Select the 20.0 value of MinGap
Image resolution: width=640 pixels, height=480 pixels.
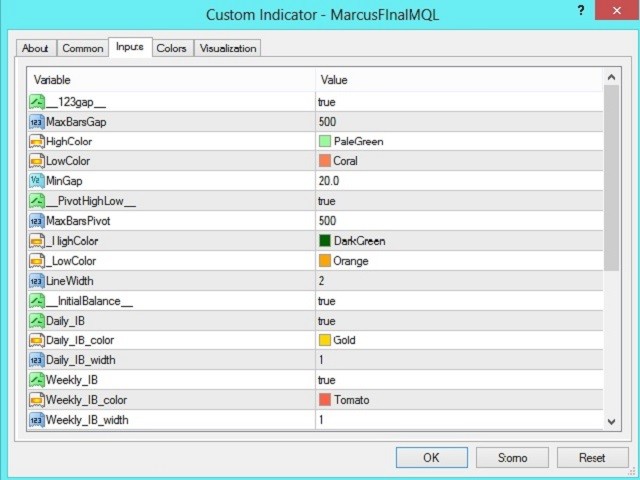click(329, 180)
